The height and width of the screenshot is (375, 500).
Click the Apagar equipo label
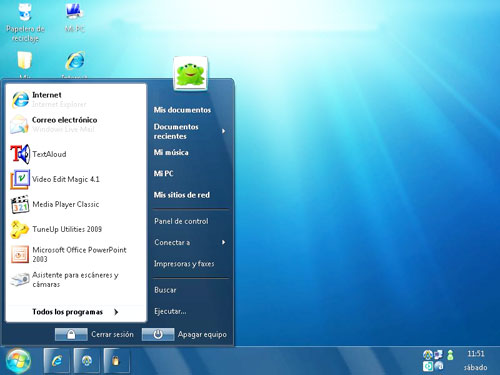[x=202, y=334]
